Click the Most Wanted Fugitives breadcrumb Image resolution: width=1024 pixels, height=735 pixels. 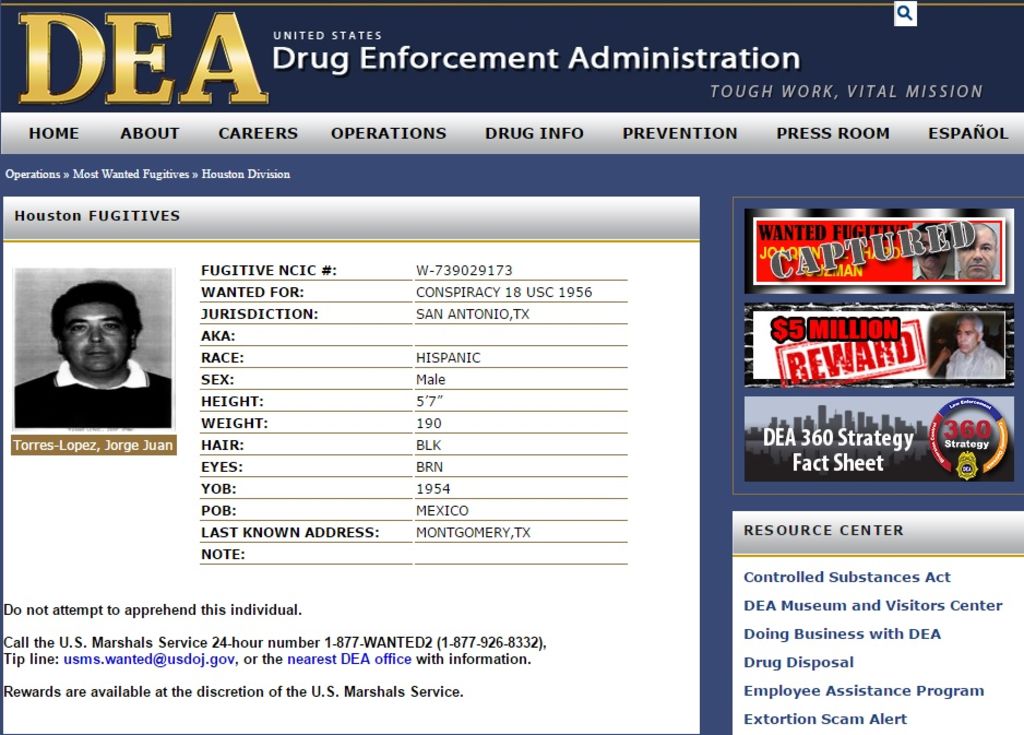click(131, 174)
